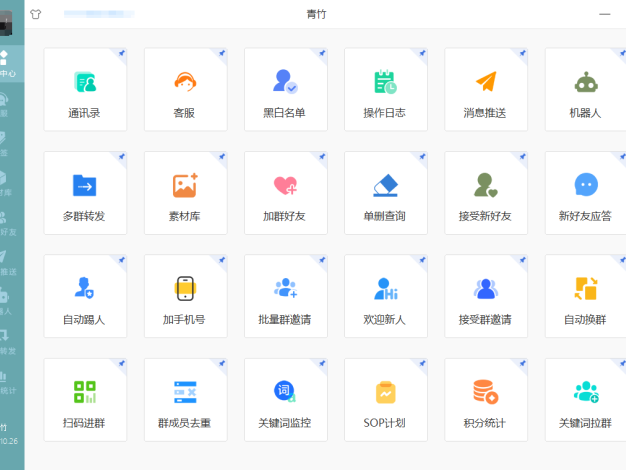Screen dimensions: 626x470
Task: Toggle the pin on 通讯录 tile
Action: [x=122, y=53]
